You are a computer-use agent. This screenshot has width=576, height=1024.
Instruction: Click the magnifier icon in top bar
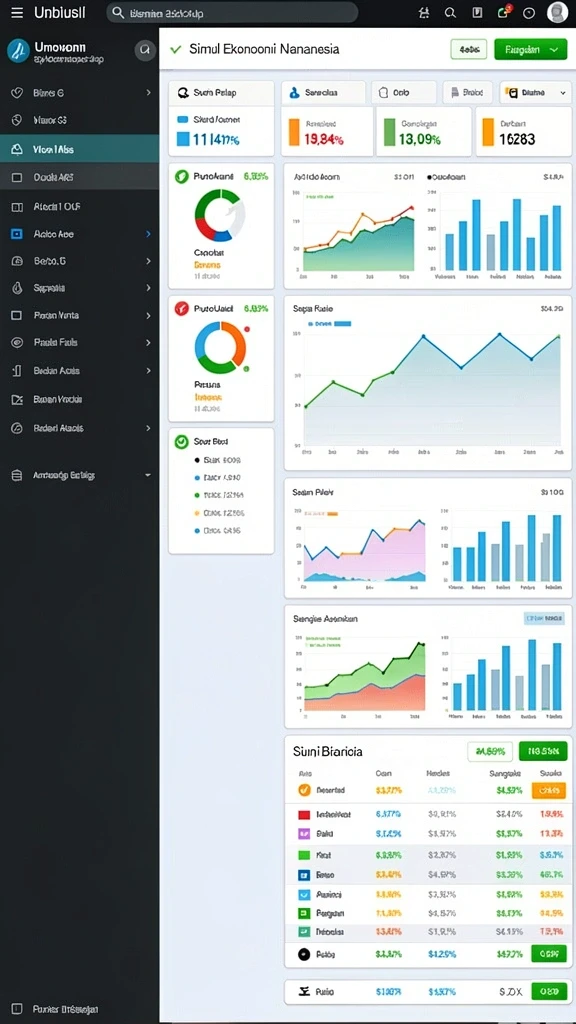click(x=450, y=12)
